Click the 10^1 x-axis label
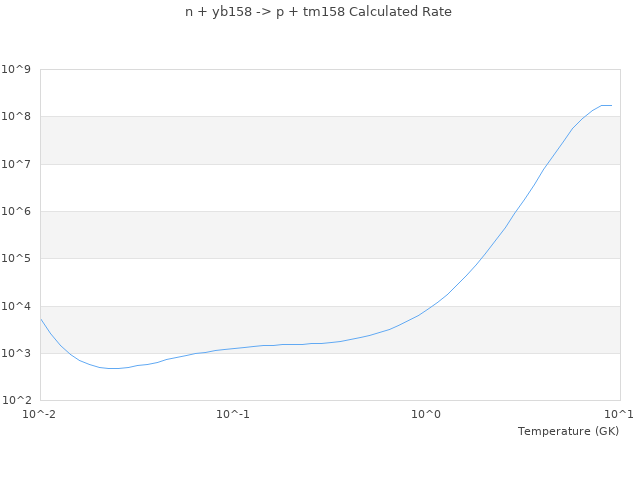 pyautogui.click(x=619, y=415)
